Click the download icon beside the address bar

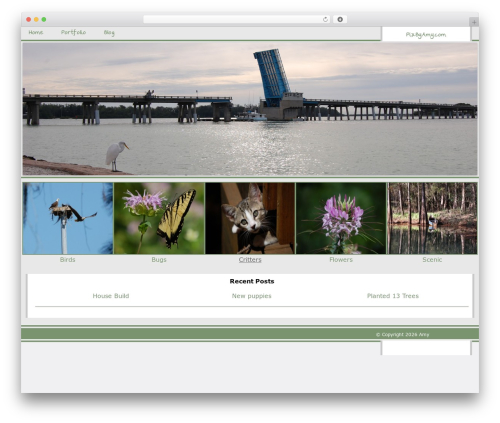(340, 20)
